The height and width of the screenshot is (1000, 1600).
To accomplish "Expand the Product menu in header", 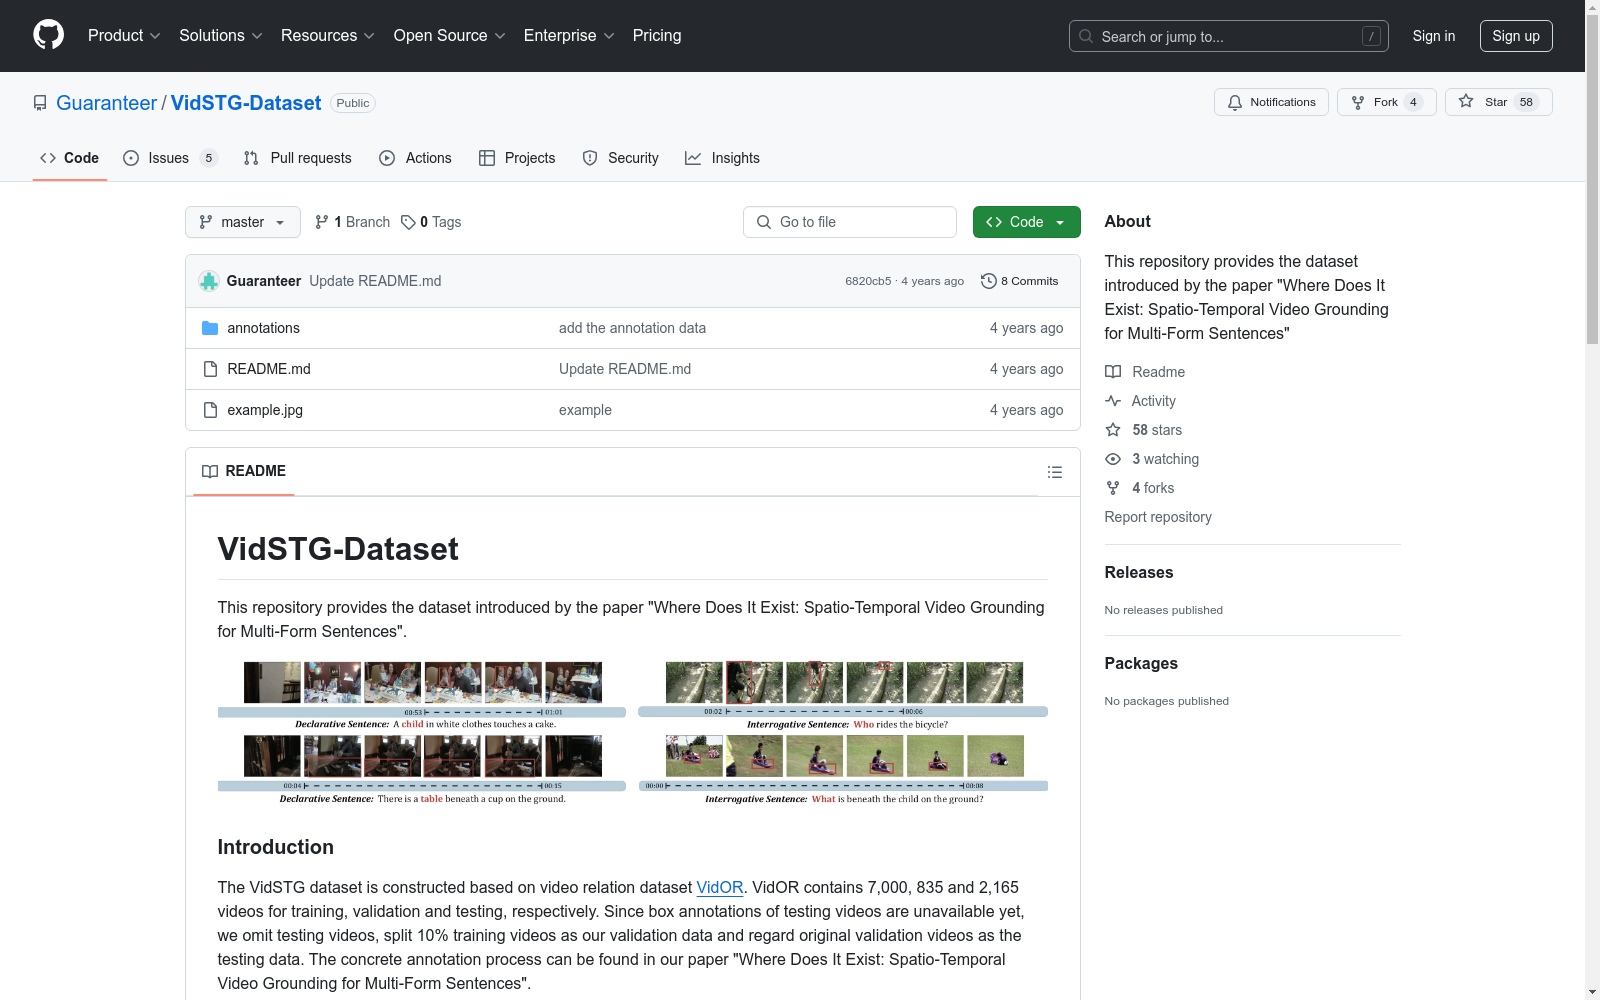I will 124,36.
